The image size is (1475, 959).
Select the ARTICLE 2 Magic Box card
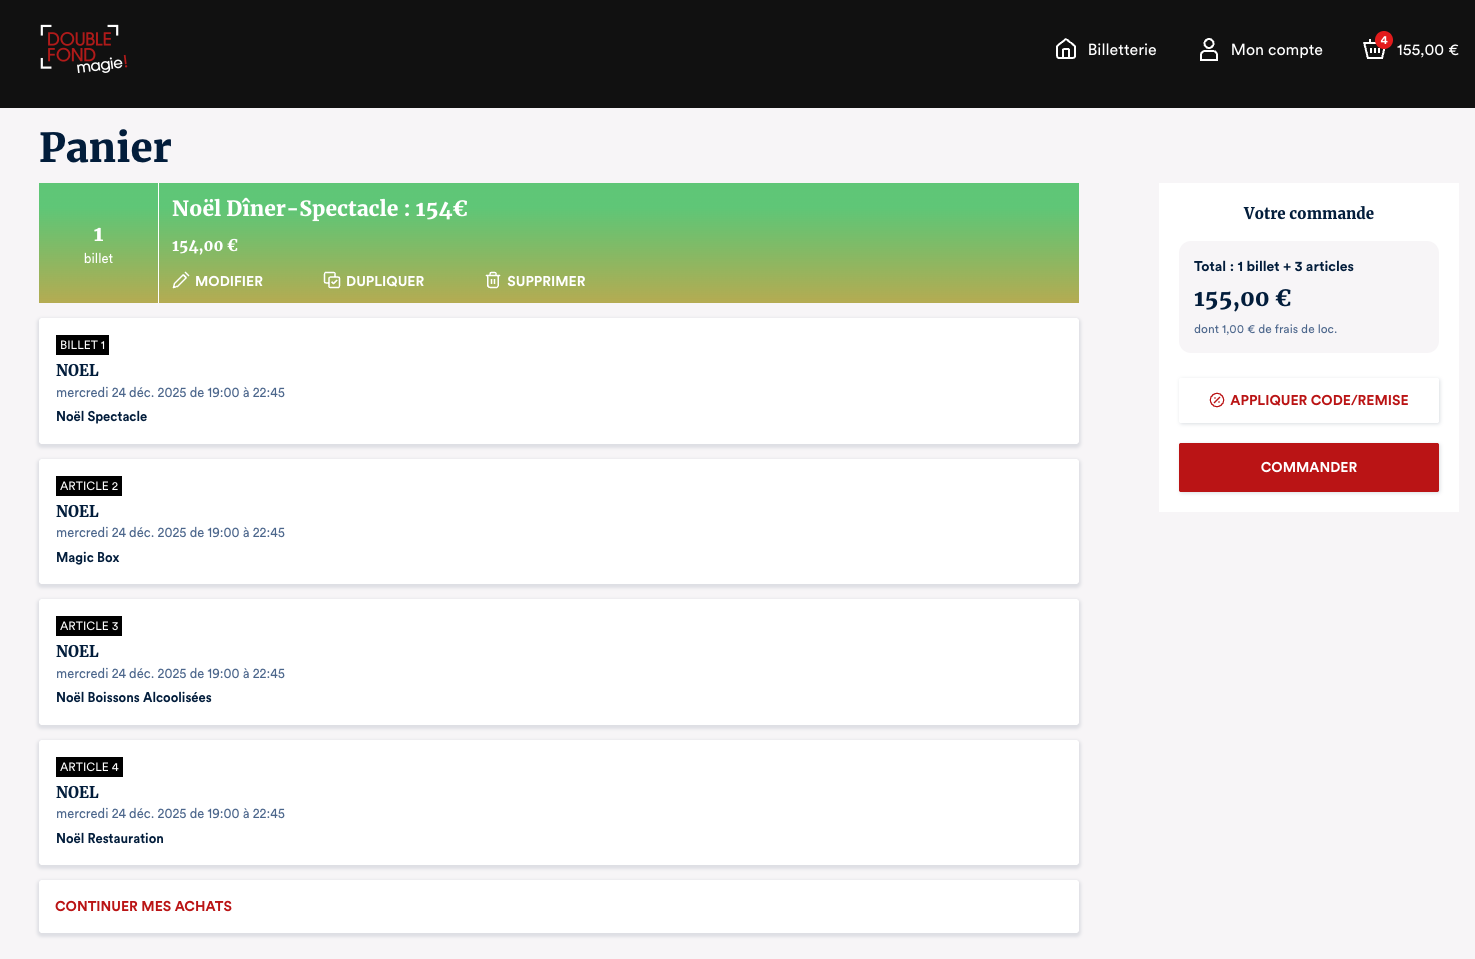tap(558, 521)
